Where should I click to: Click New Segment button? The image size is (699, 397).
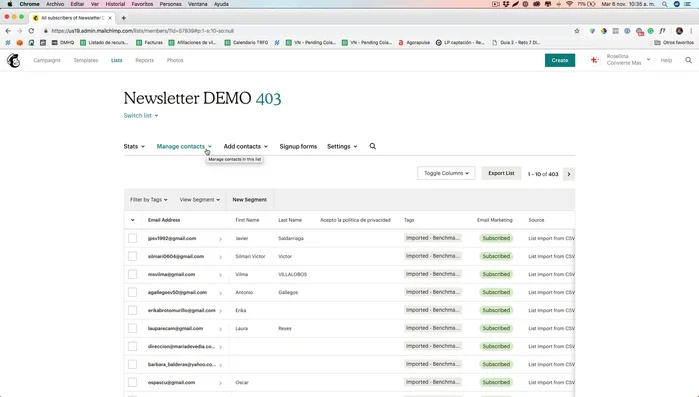click(250, 200)
